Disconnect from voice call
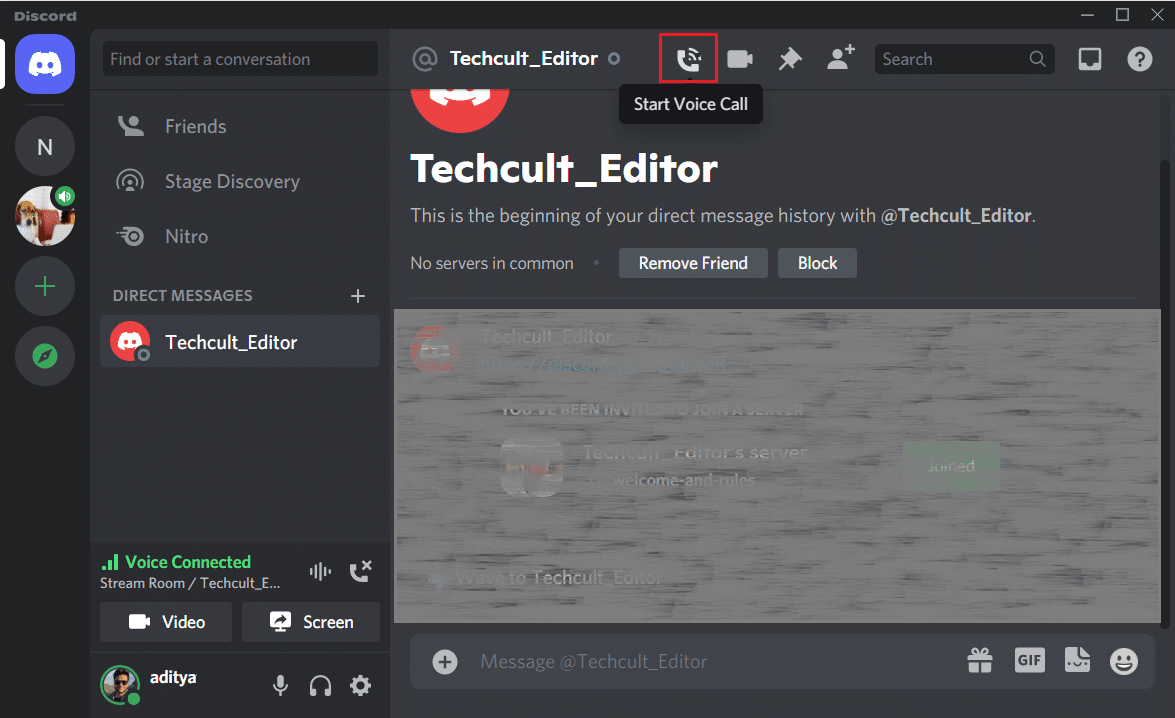 point(360,571)
